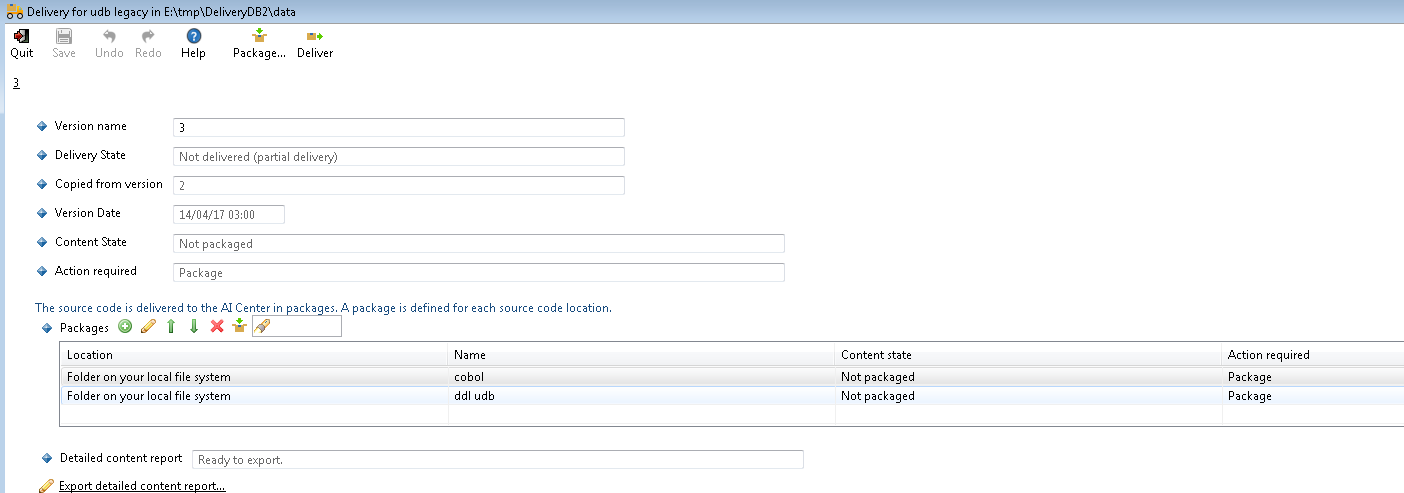Click the Name column header
Image resolution: width=1404 pixels, height=493 pixels.
coord(640,355)
